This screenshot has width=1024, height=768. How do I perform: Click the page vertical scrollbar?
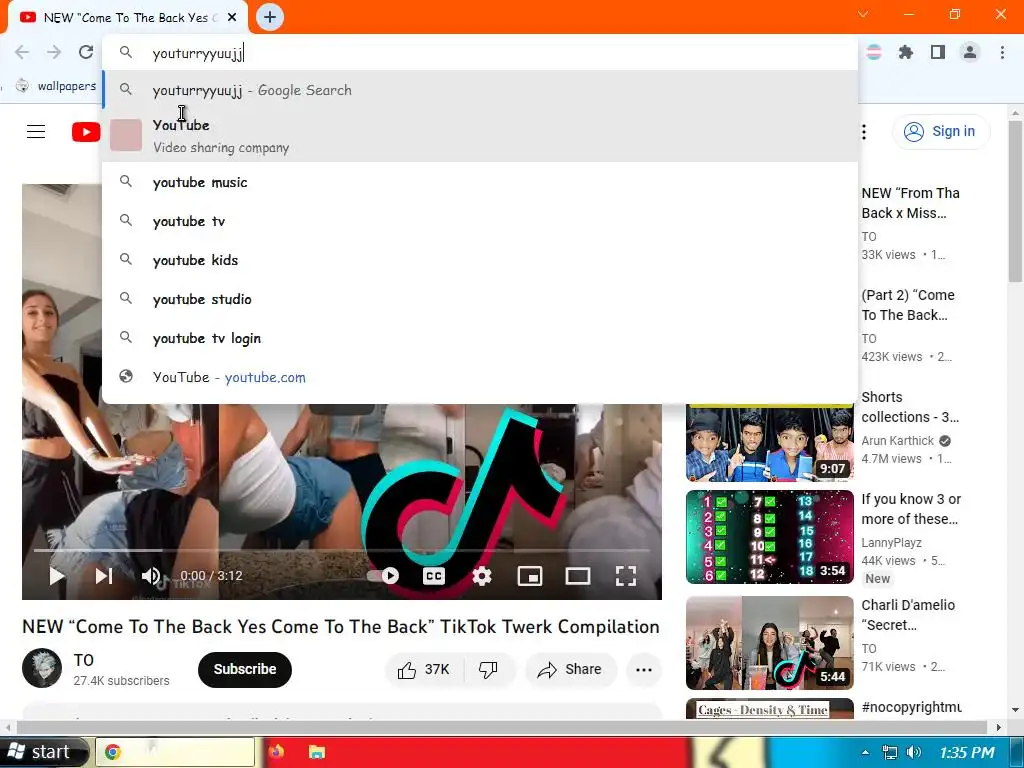click(1016, 202)
